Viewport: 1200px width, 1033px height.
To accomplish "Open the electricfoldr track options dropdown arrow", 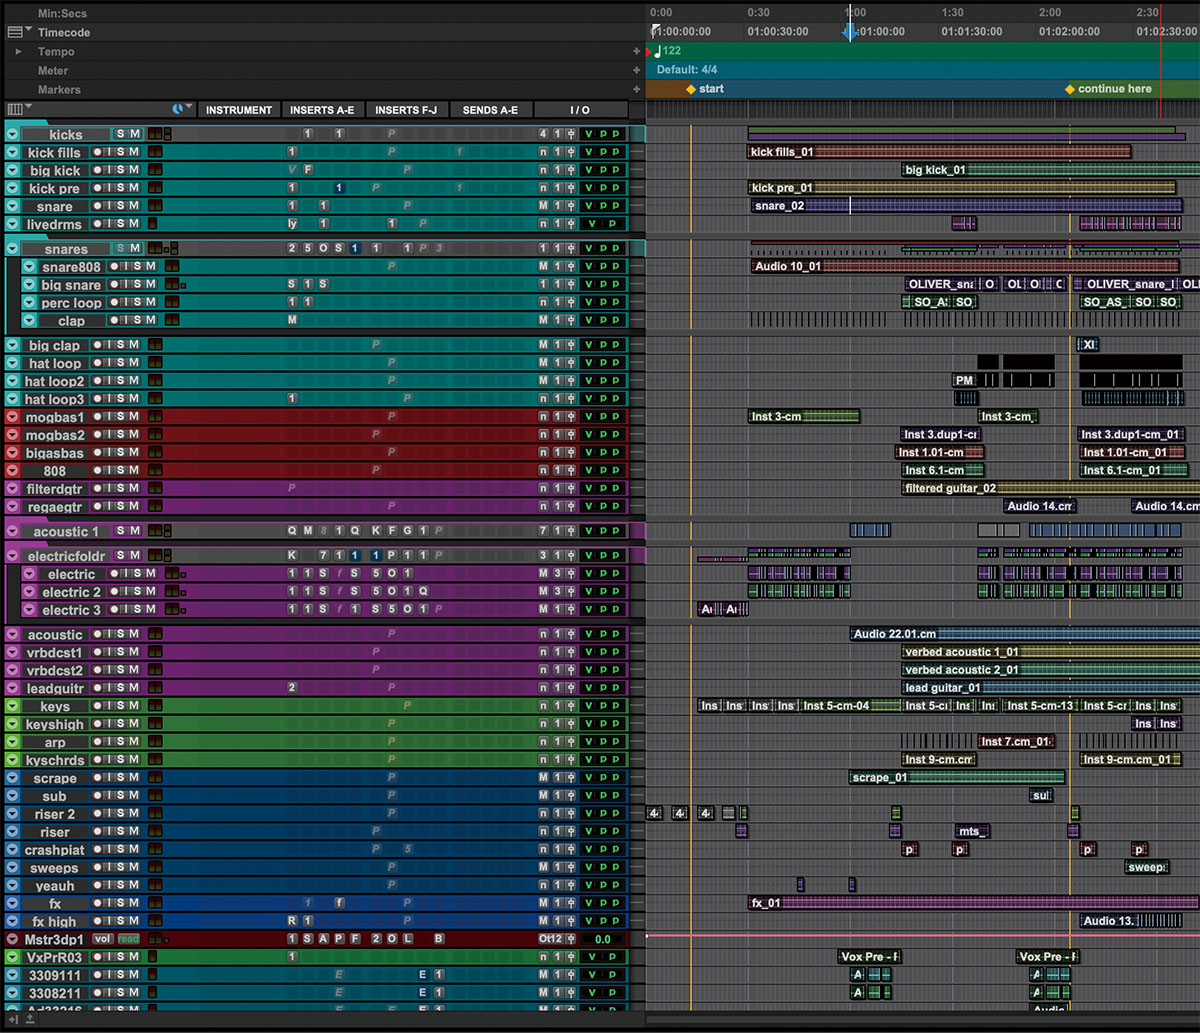I will pyautogui.click(x=12, y=555).
